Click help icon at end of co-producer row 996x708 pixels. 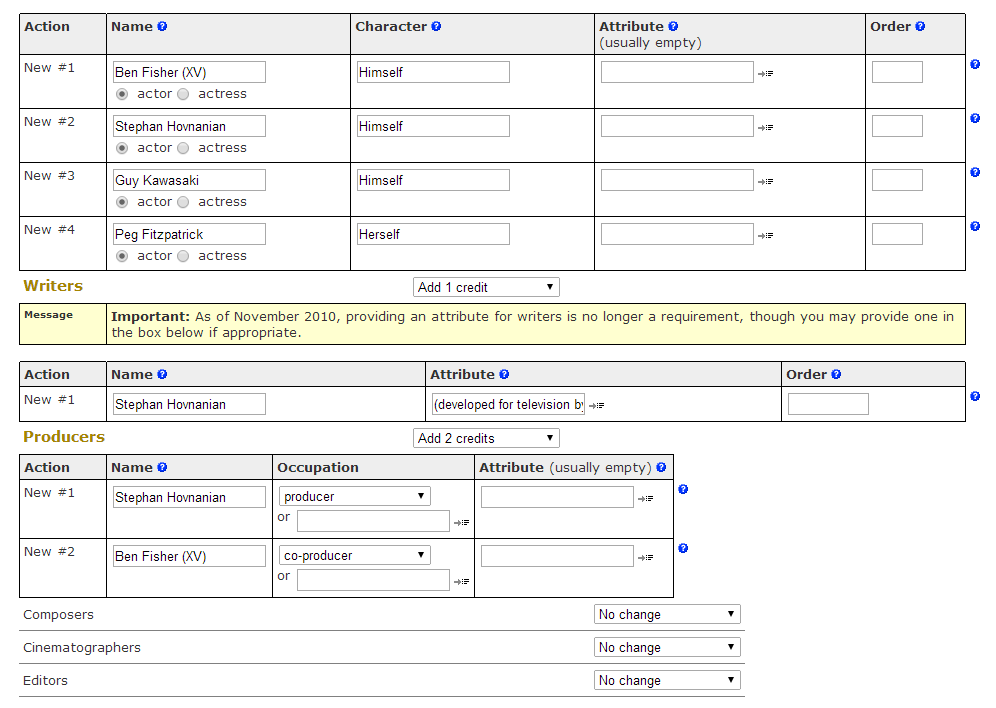click(683, 549)
